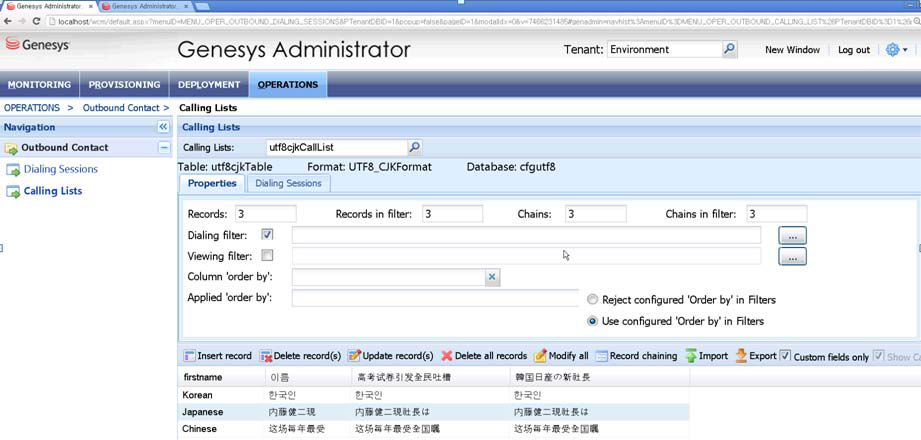Open the Viewing filter browse button

[792, 256]
